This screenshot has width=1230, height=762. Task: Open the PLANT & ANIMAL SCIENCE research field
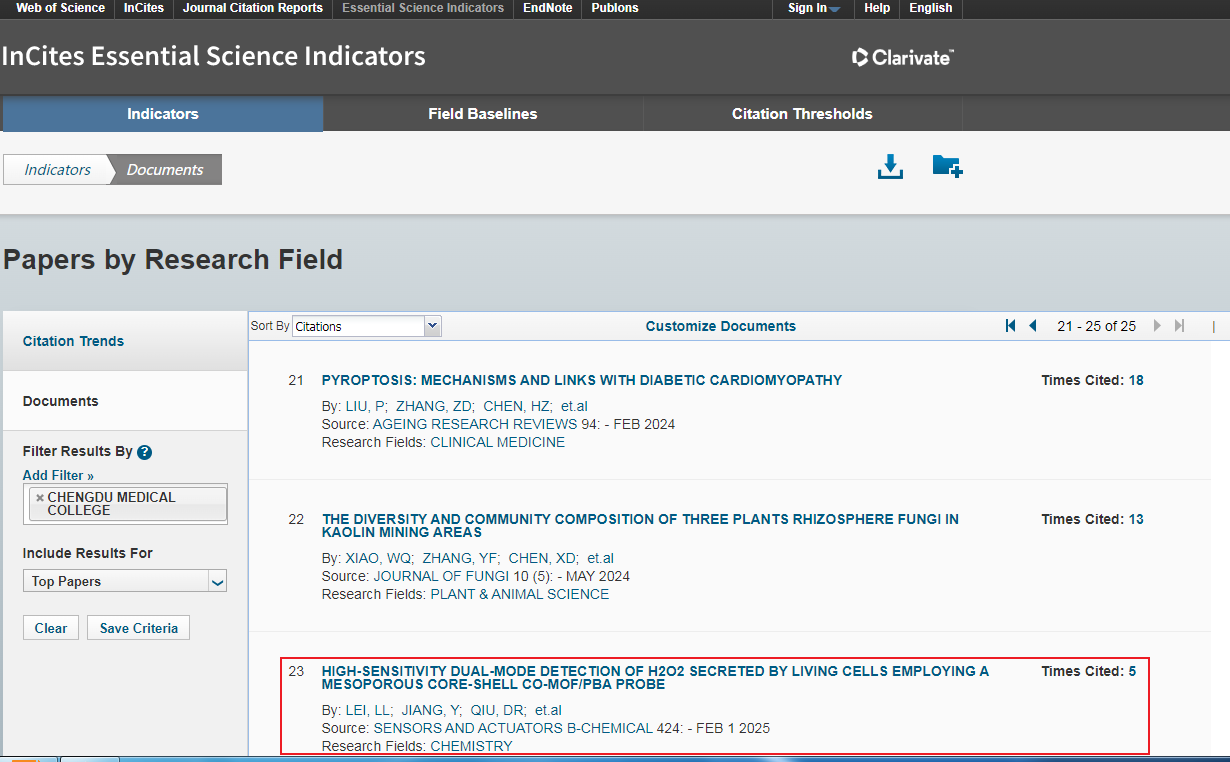coord(519,594)
